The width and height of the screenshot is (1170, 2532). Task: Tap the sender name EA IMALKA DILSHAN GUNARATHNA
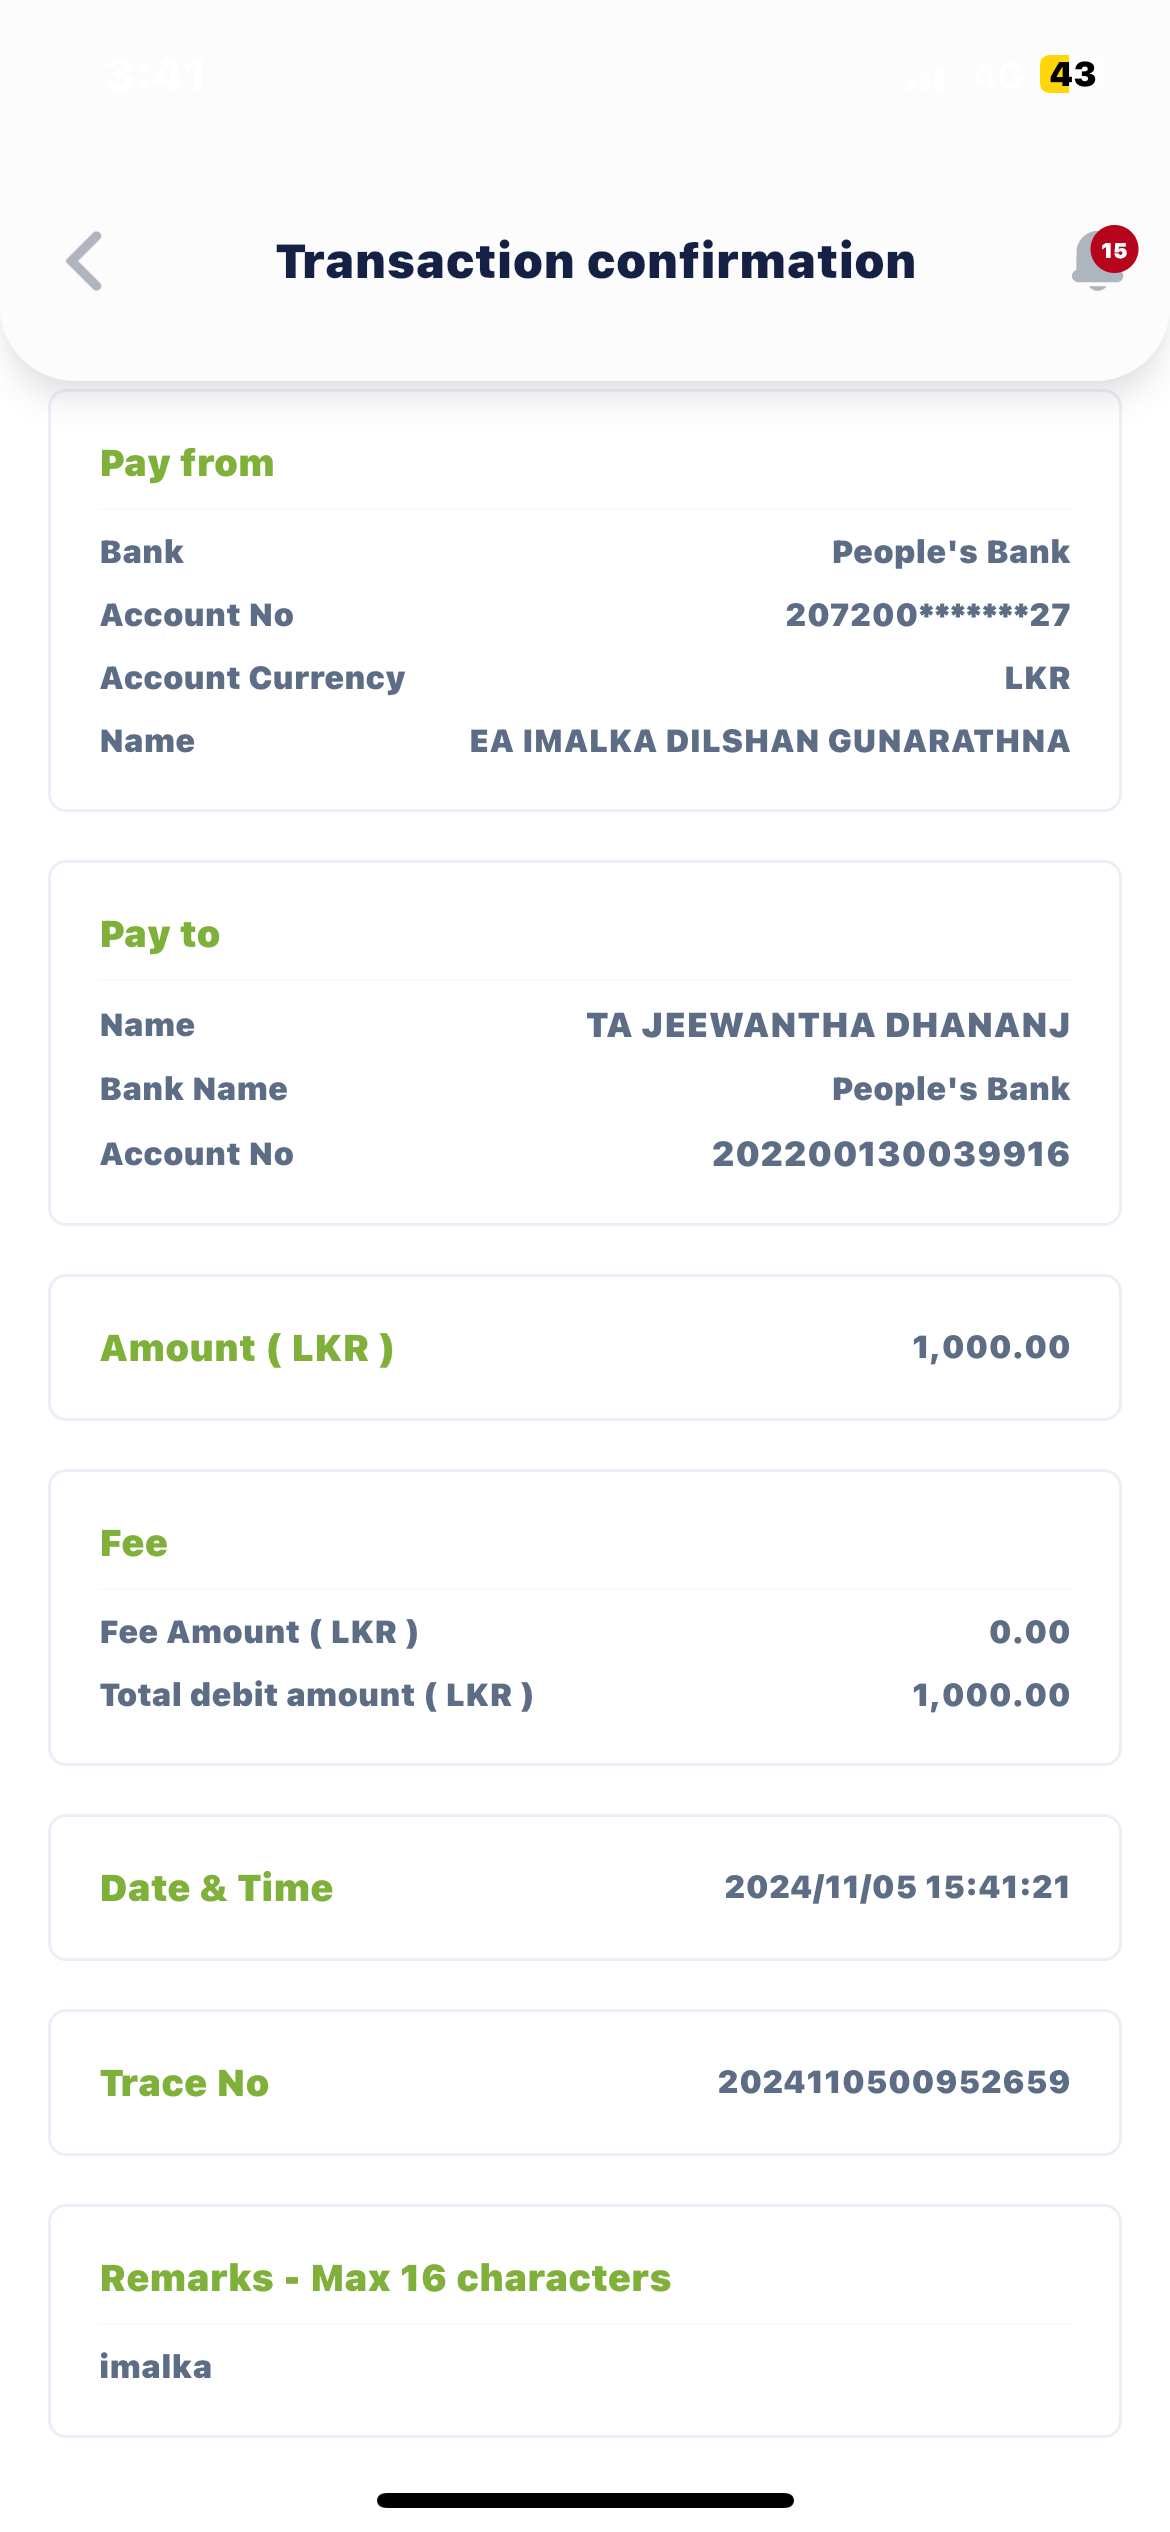tap(769, 741)
